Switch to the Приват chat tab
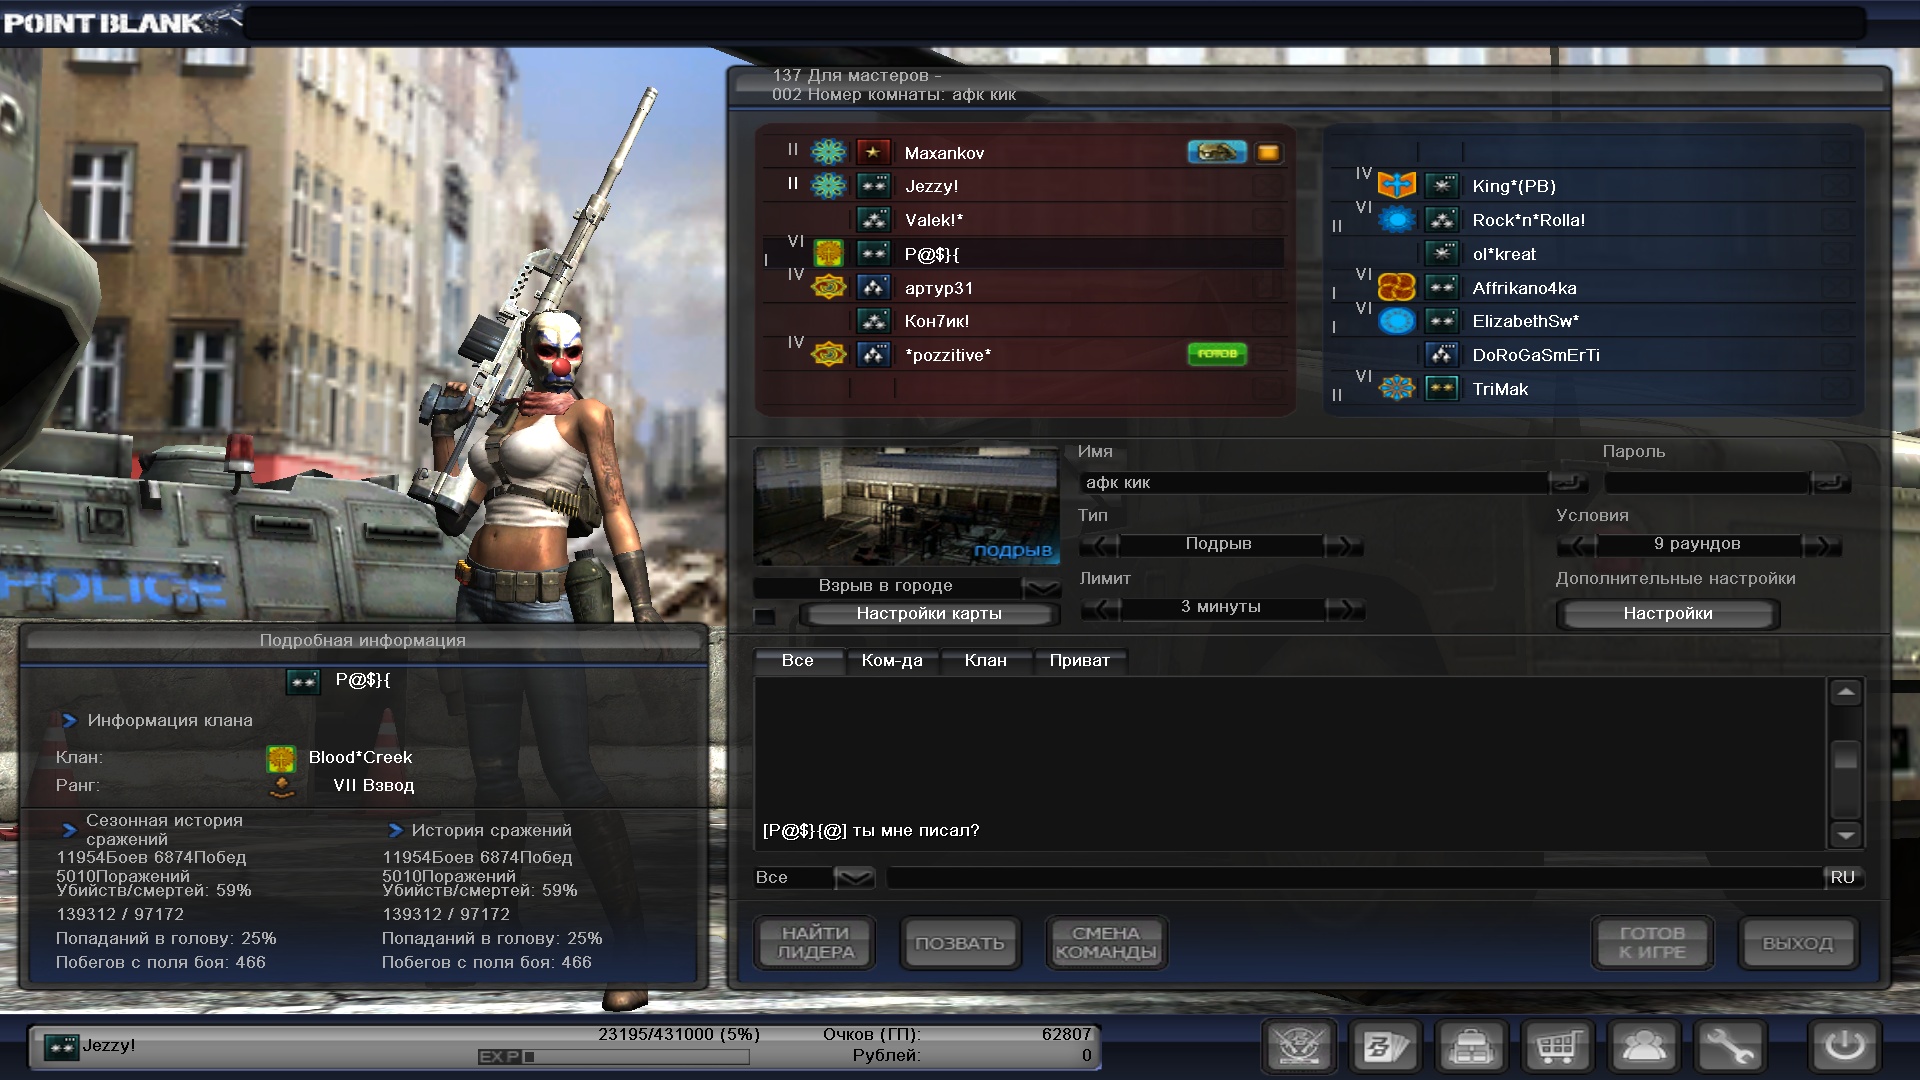The image size is (1920, 1080). point(1079,660)
